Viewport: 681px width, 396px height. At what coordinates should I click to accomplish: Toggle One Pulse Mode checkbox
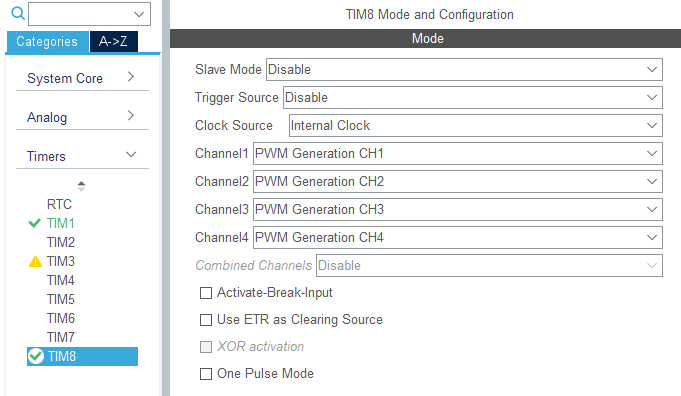206,374
